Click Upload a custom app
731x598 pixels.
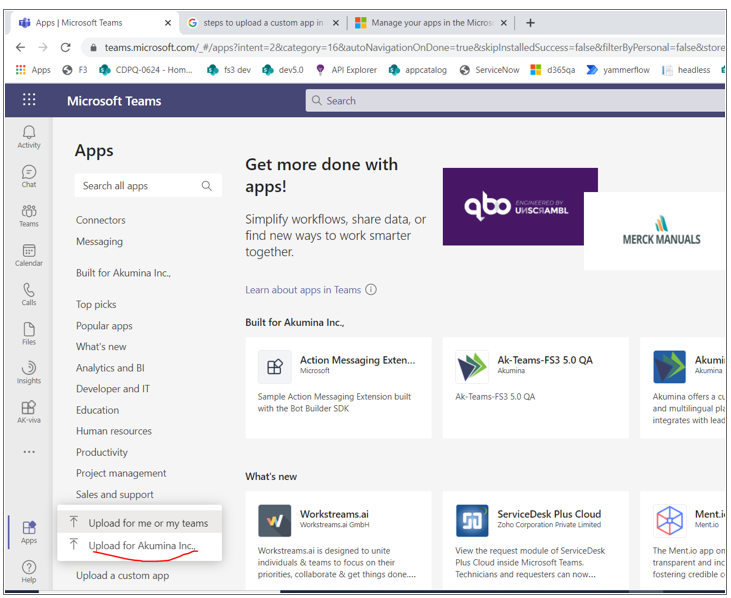pos(122,575)
